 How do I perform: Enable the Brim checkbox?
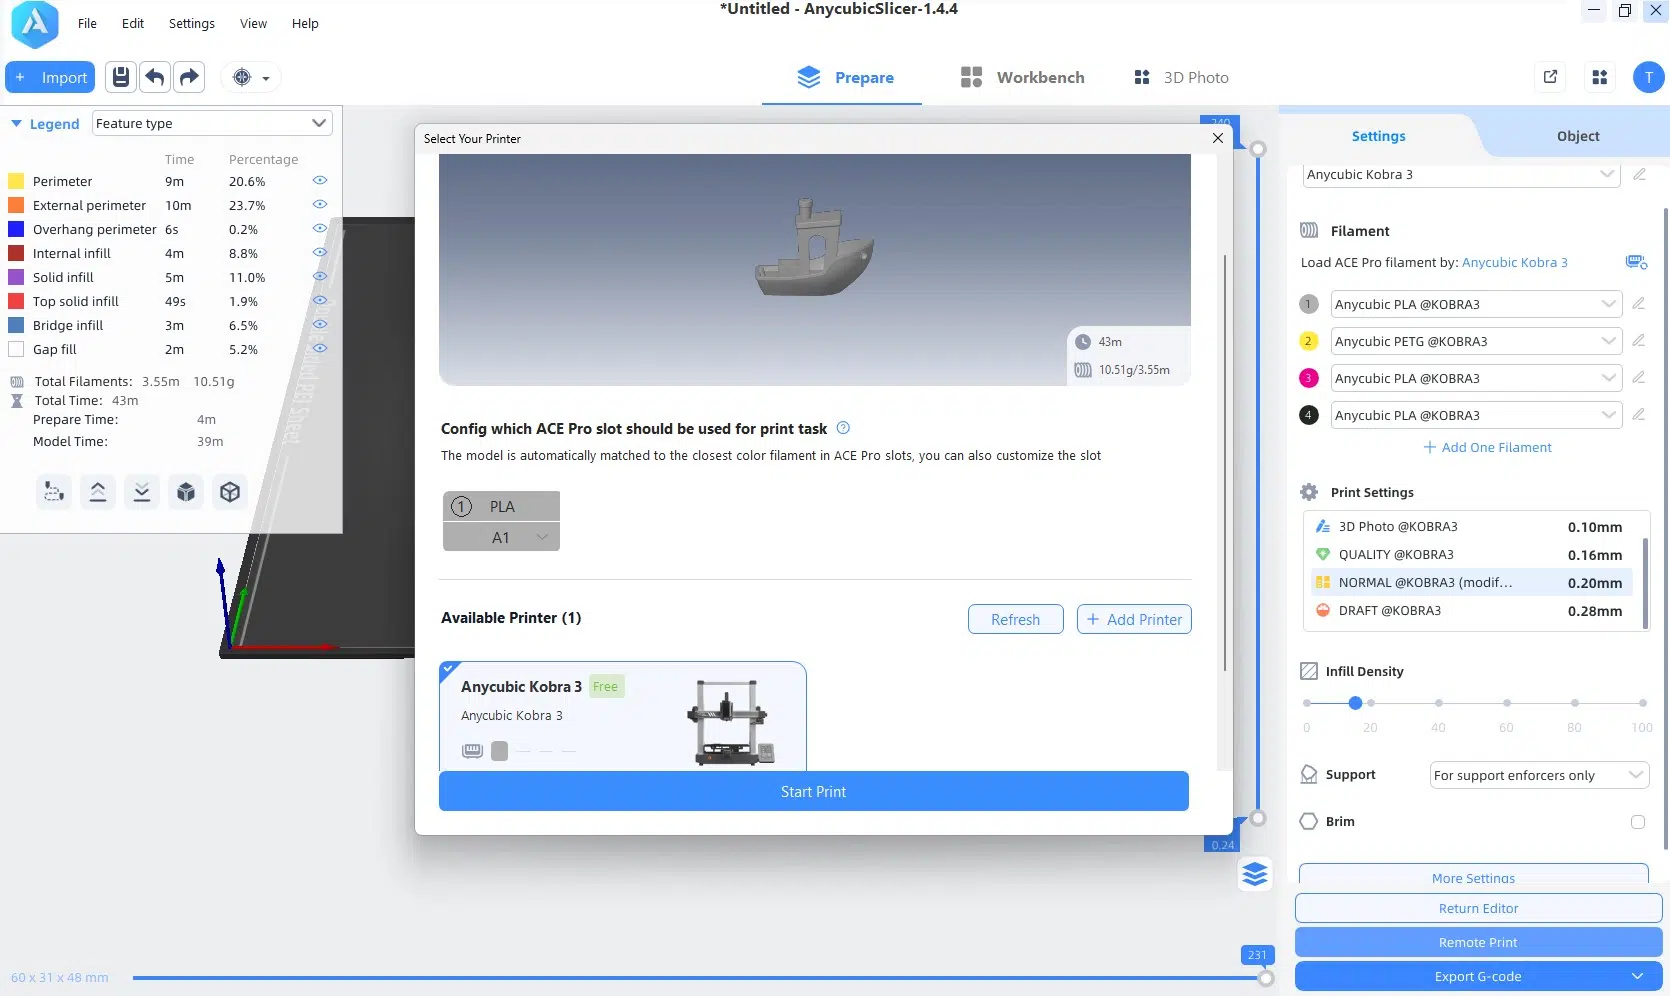(x=1638, y=822)
